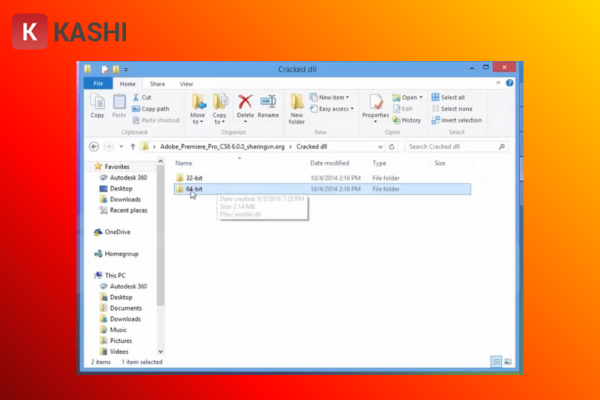Screen dimensions: 600x400
Task: Go forward with the Forward arrow
Action: 109,147
